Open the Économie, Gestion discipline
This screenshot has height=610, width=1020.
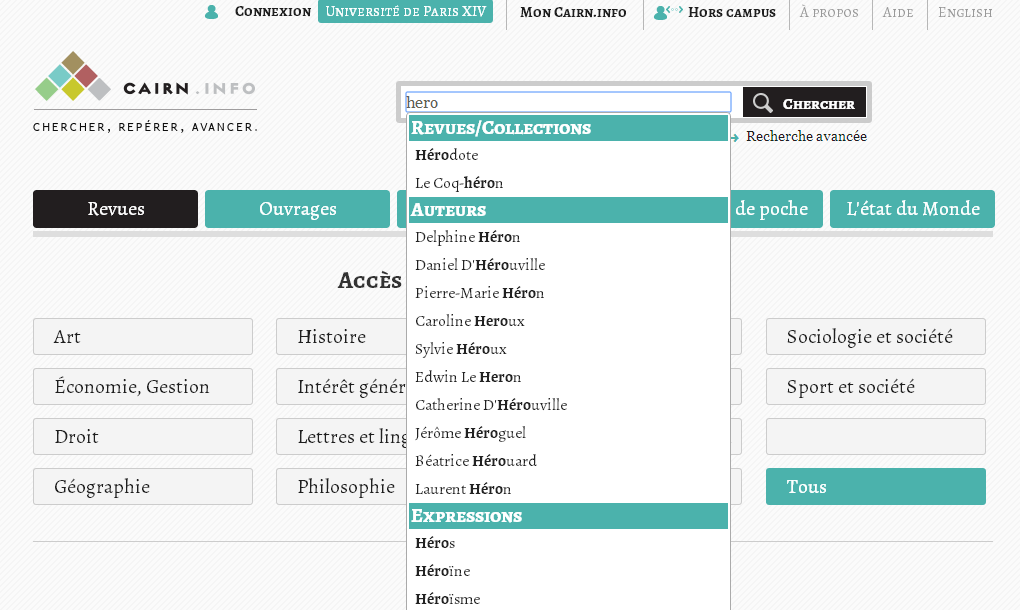143,386
